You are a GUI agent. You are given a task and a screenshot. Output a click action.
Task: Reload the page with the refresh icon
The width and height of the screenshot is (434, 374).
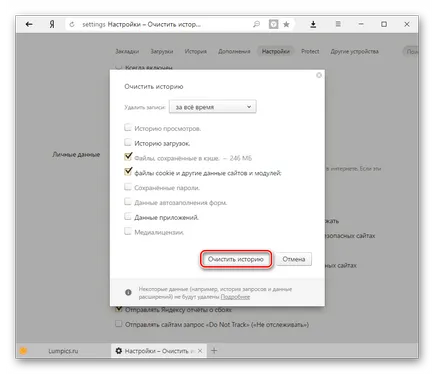tap(72, 25)
